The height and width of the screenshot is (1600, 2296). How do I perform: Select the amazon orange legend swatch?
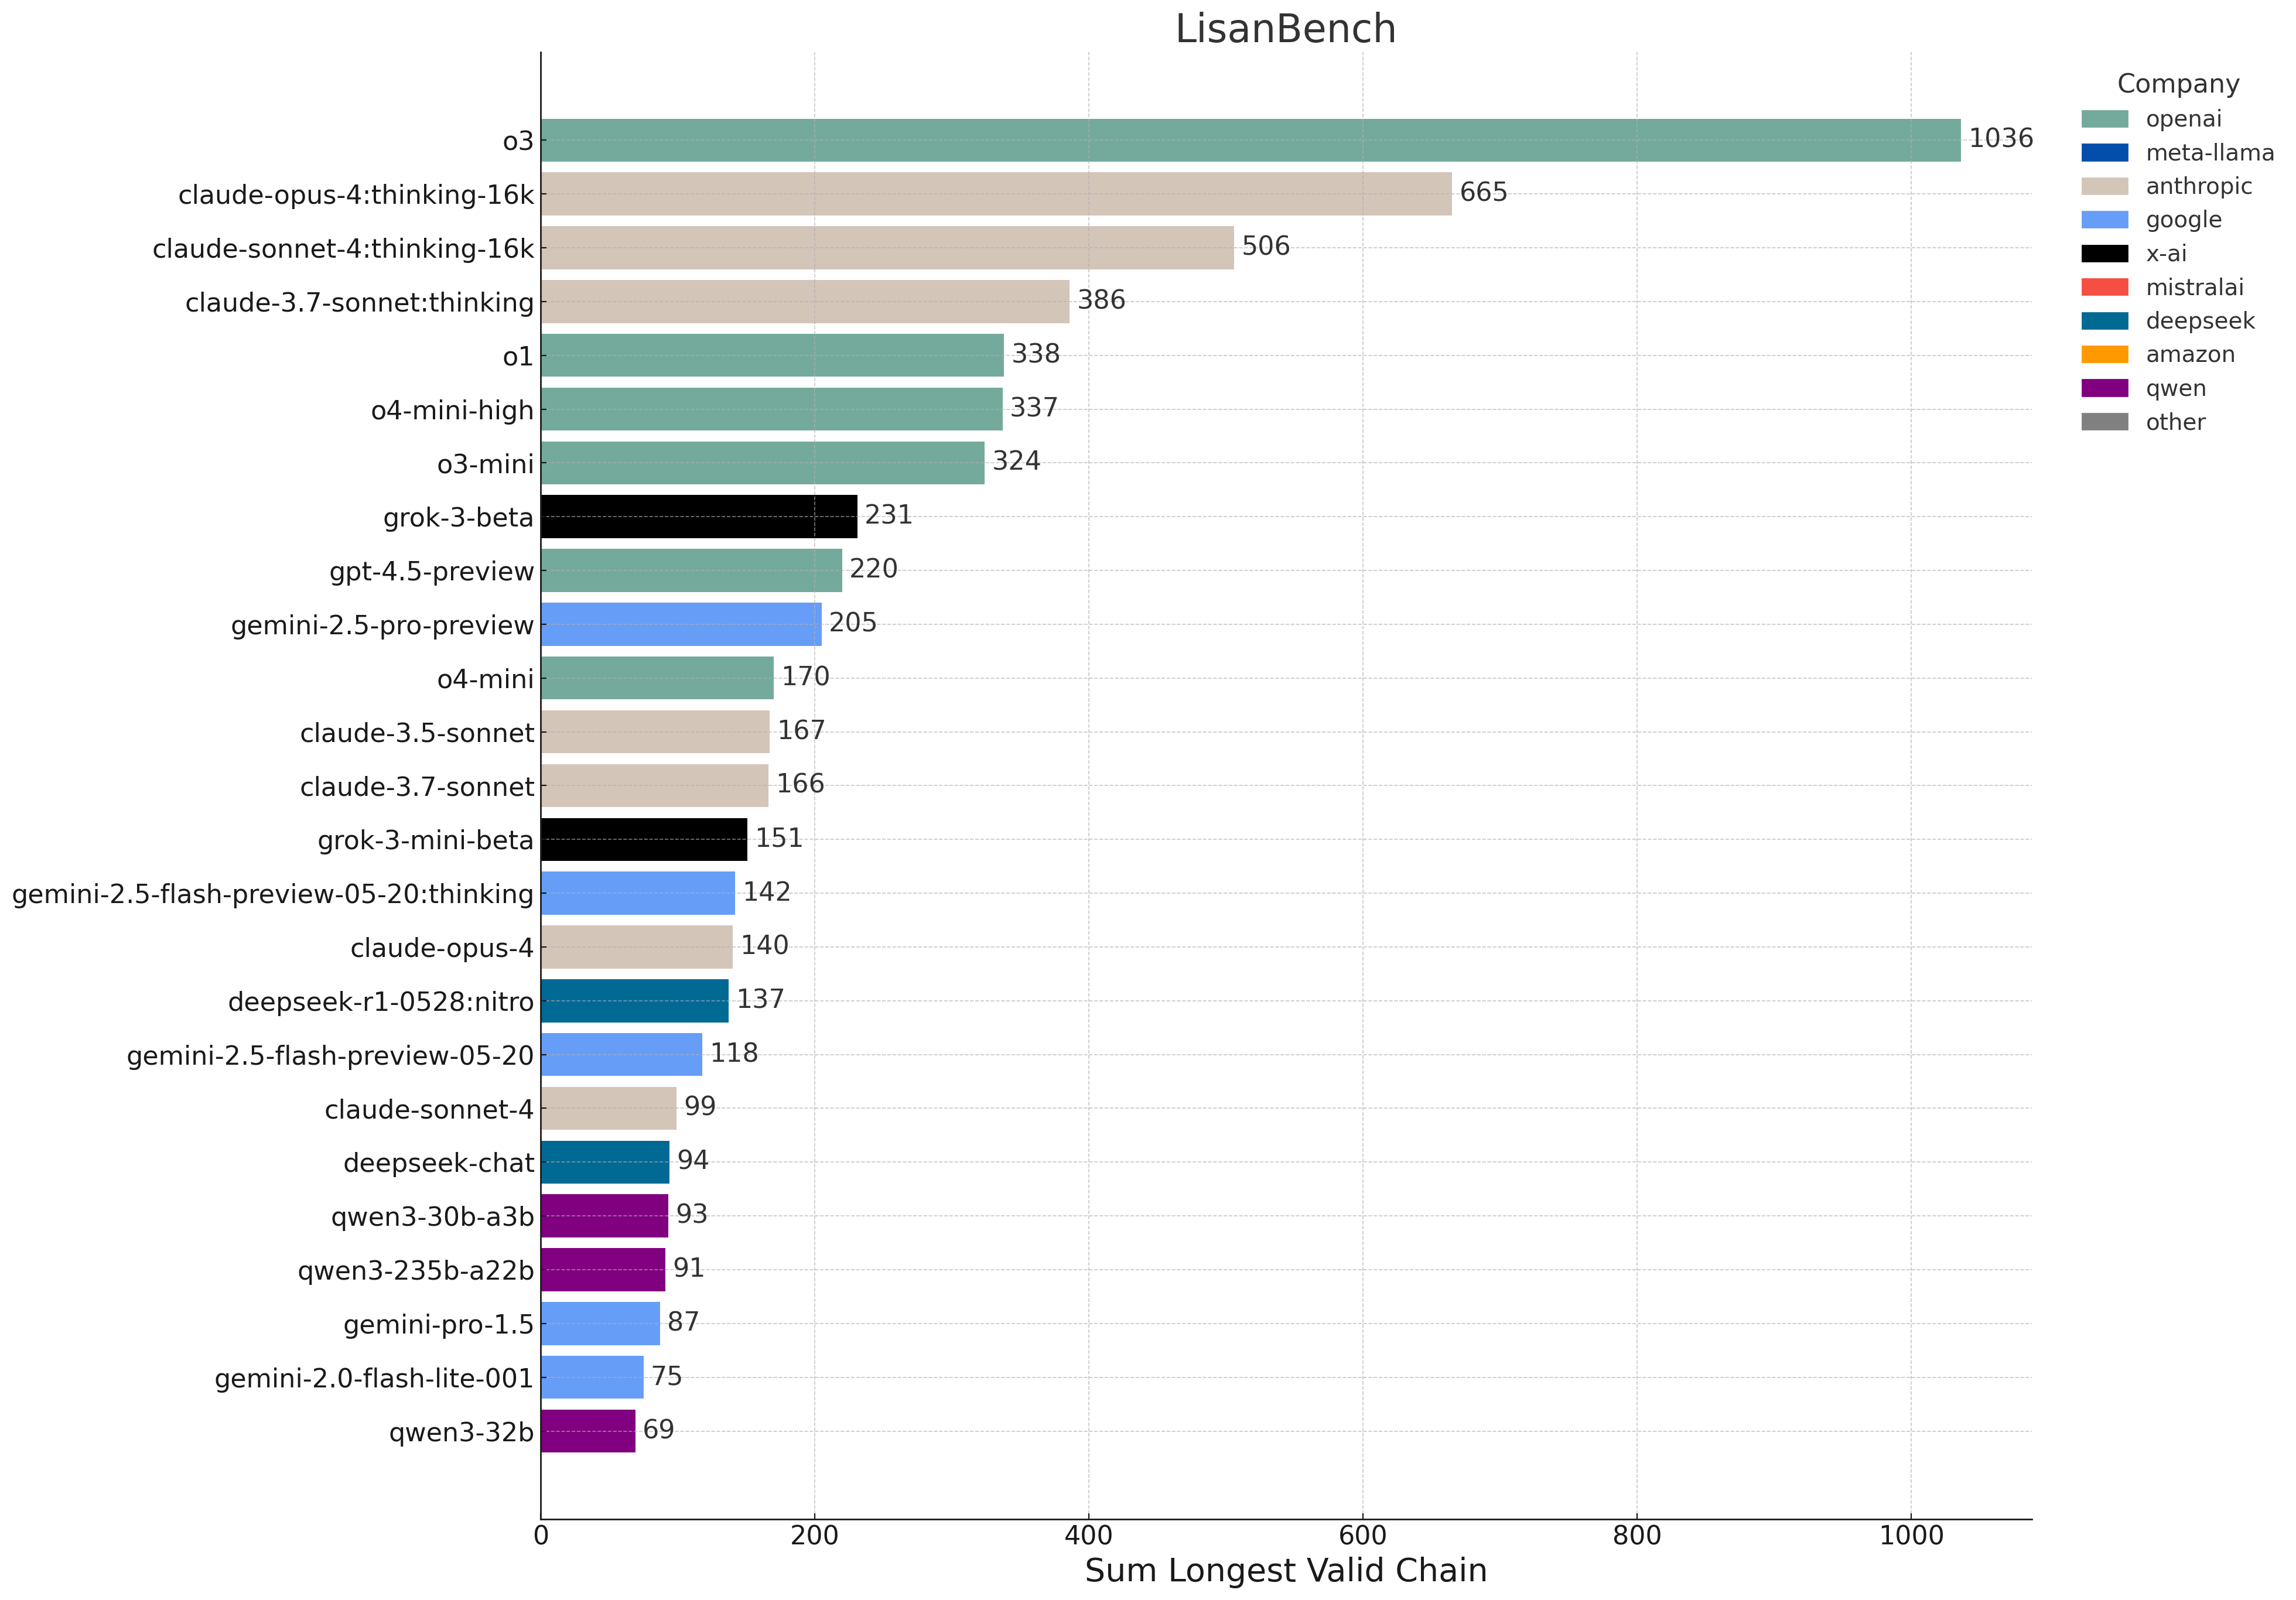2104,355
